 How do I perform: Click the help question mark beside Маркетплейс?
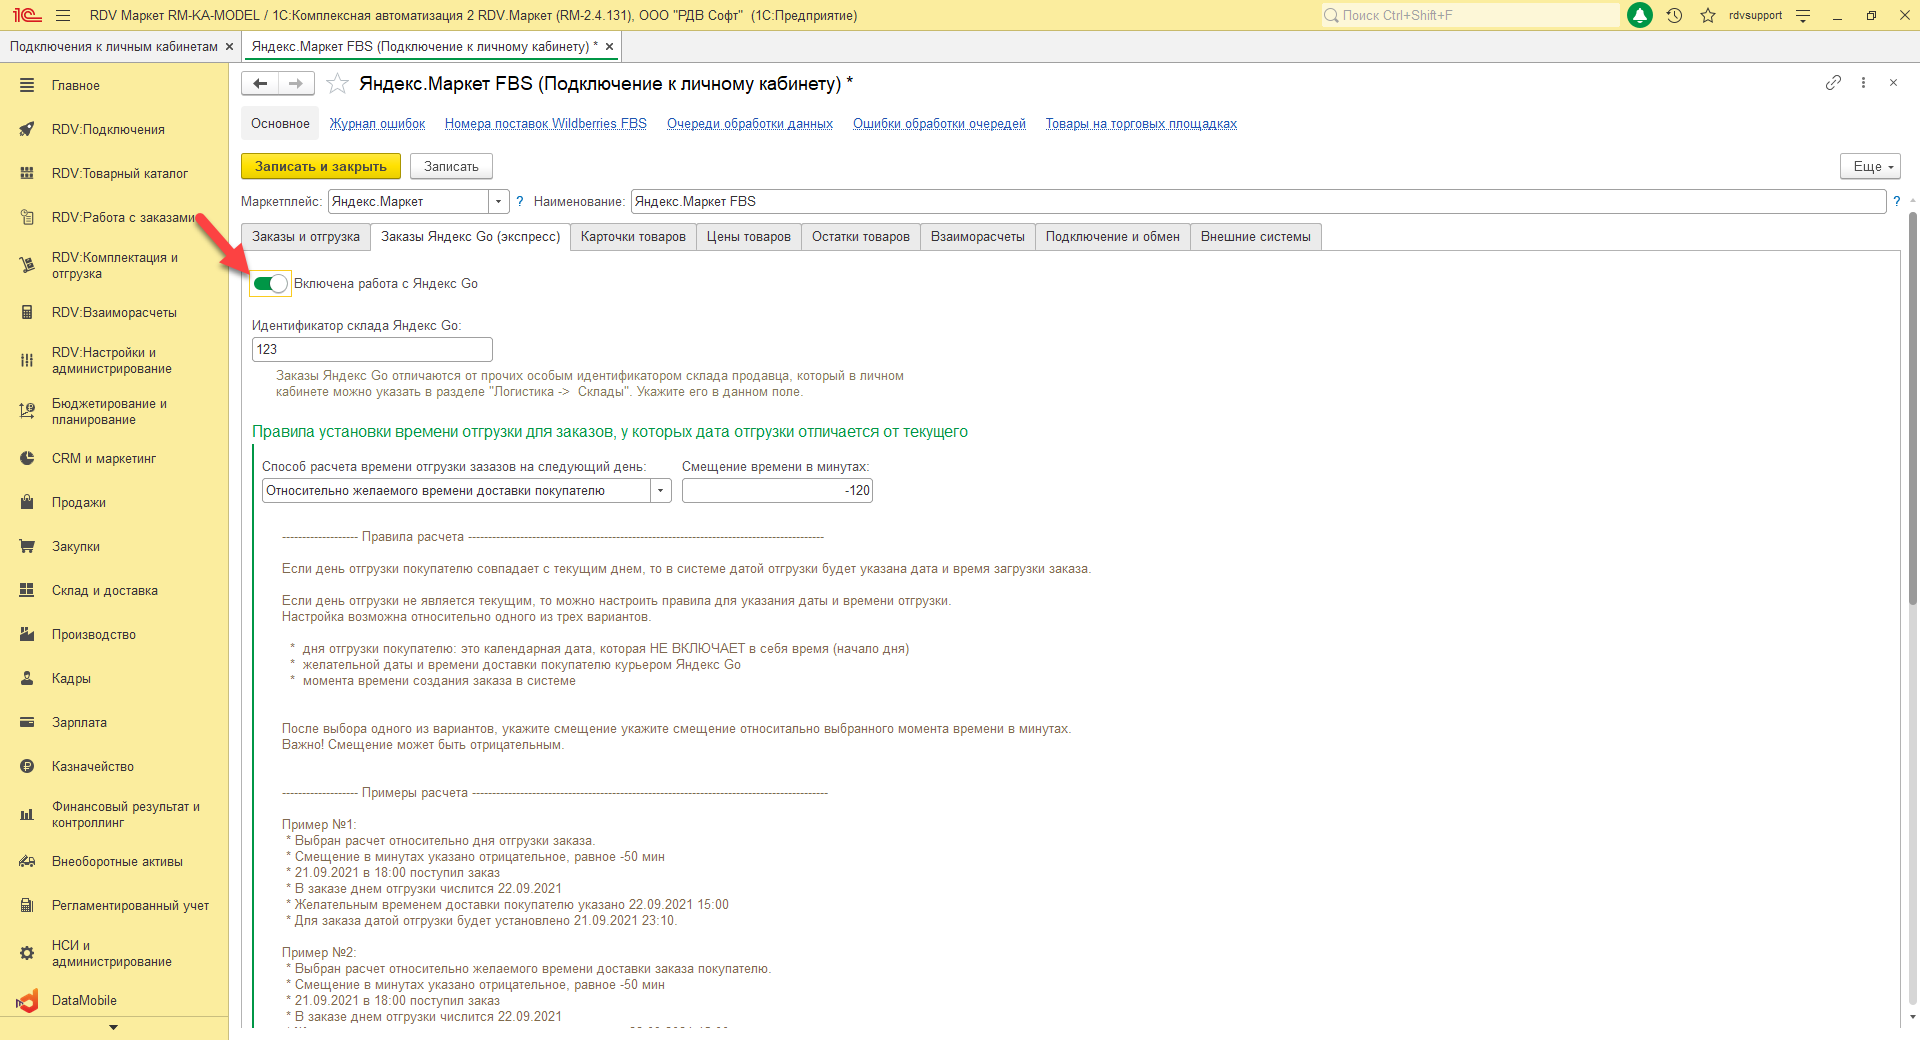coord(520,202)
